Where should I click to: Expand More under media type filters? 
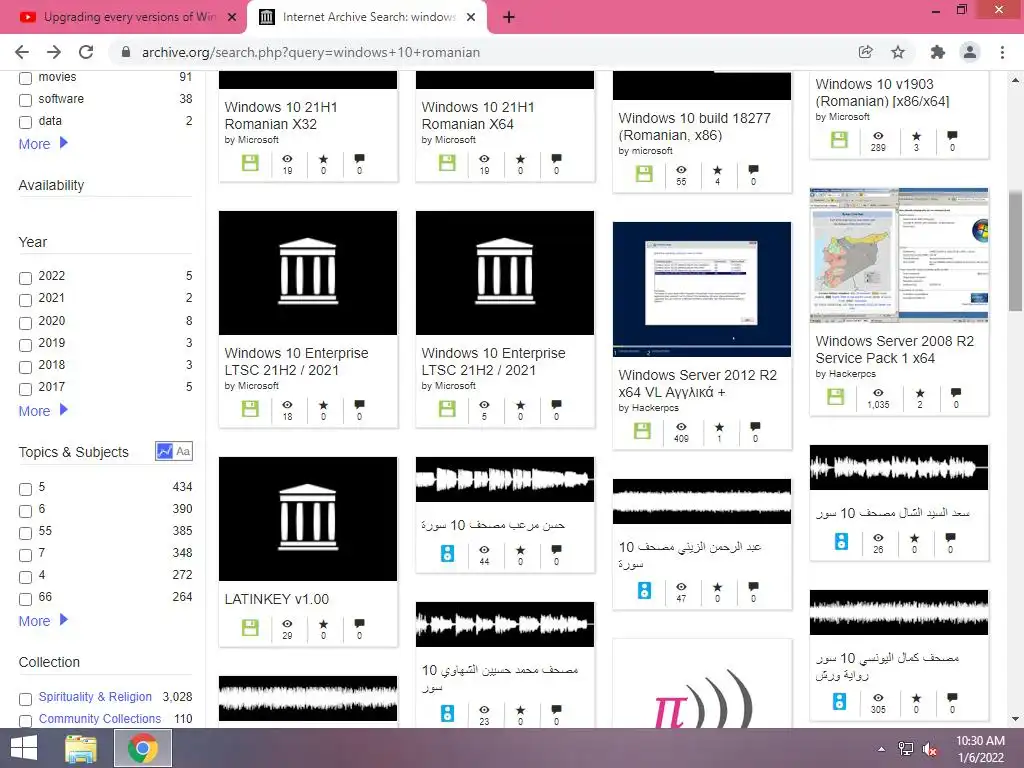[x=43, y=144]
